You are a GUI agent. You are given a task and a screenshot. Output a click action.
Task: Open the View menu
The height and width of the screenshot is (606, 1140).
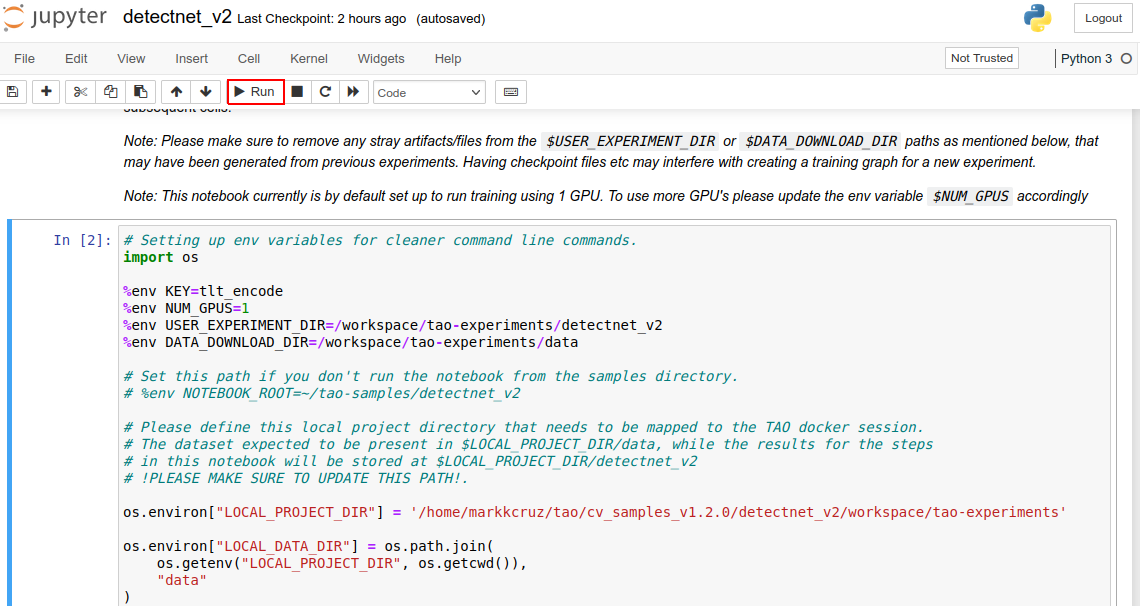pyautogui.click(x=131, y=59)
